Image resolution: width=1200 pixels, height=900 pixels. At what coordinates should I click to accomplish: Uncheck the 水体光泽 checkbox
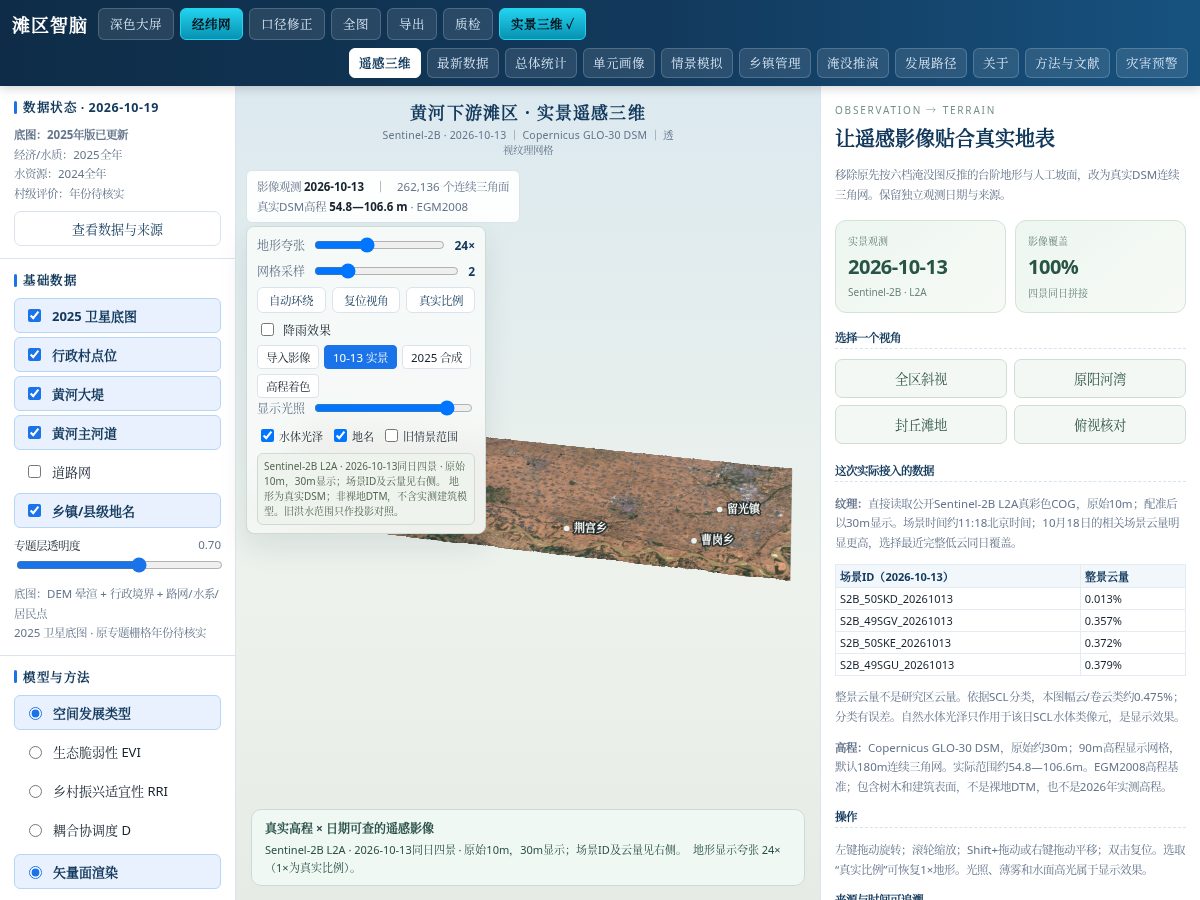267,436
